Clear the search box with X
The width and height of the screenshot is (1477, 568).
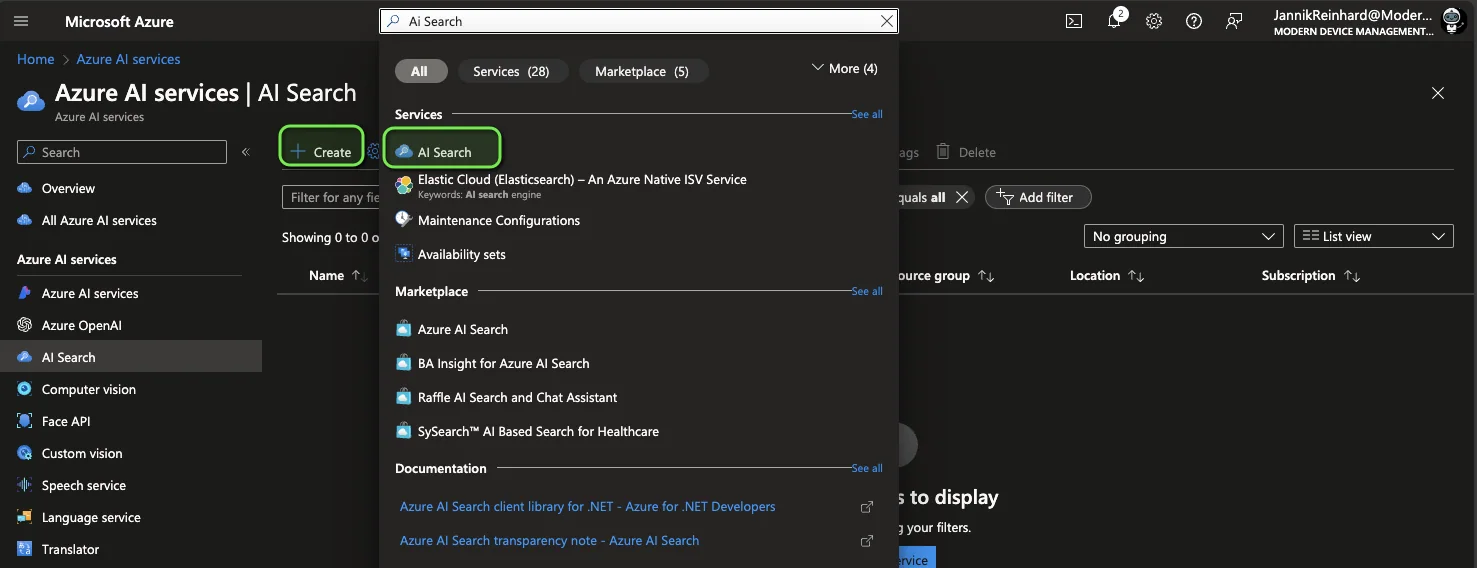point(886,21)
